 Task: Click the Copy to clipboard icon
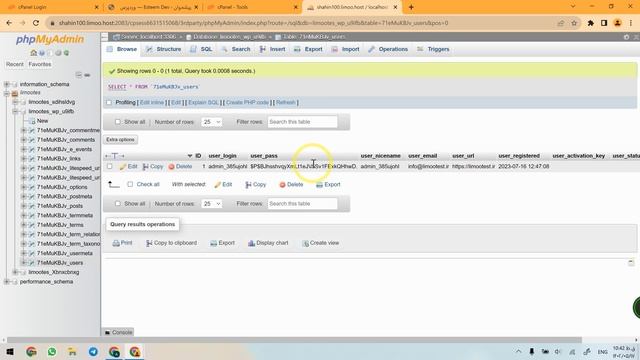149,243
